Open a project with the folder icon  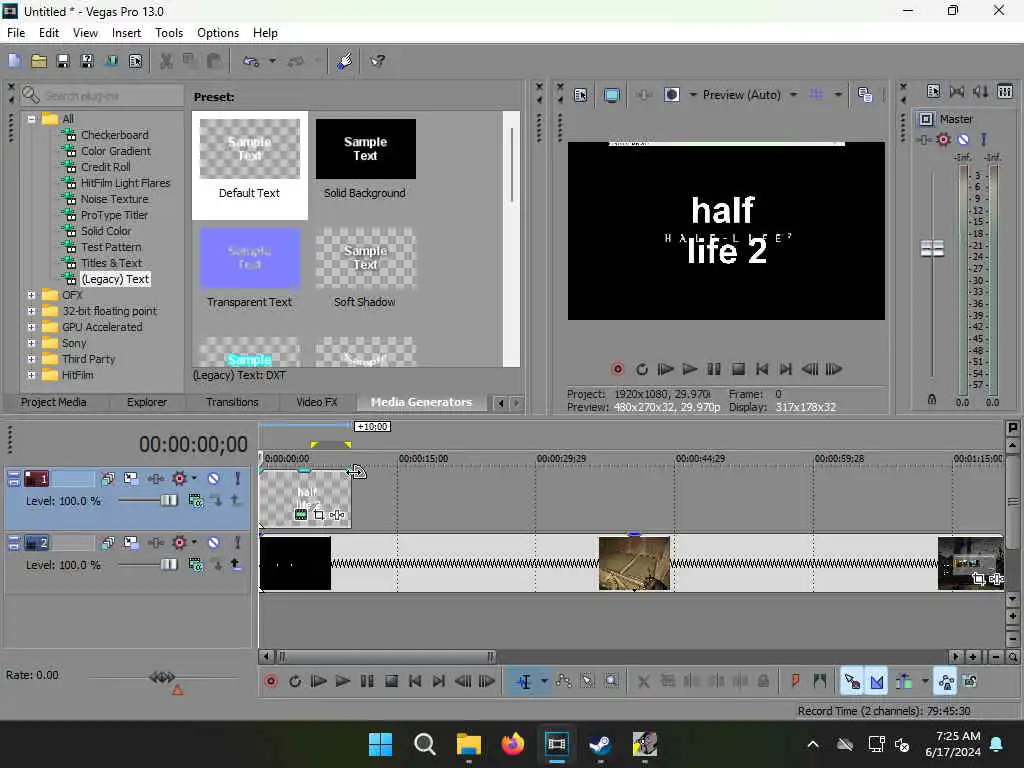[x=39, y=61]
